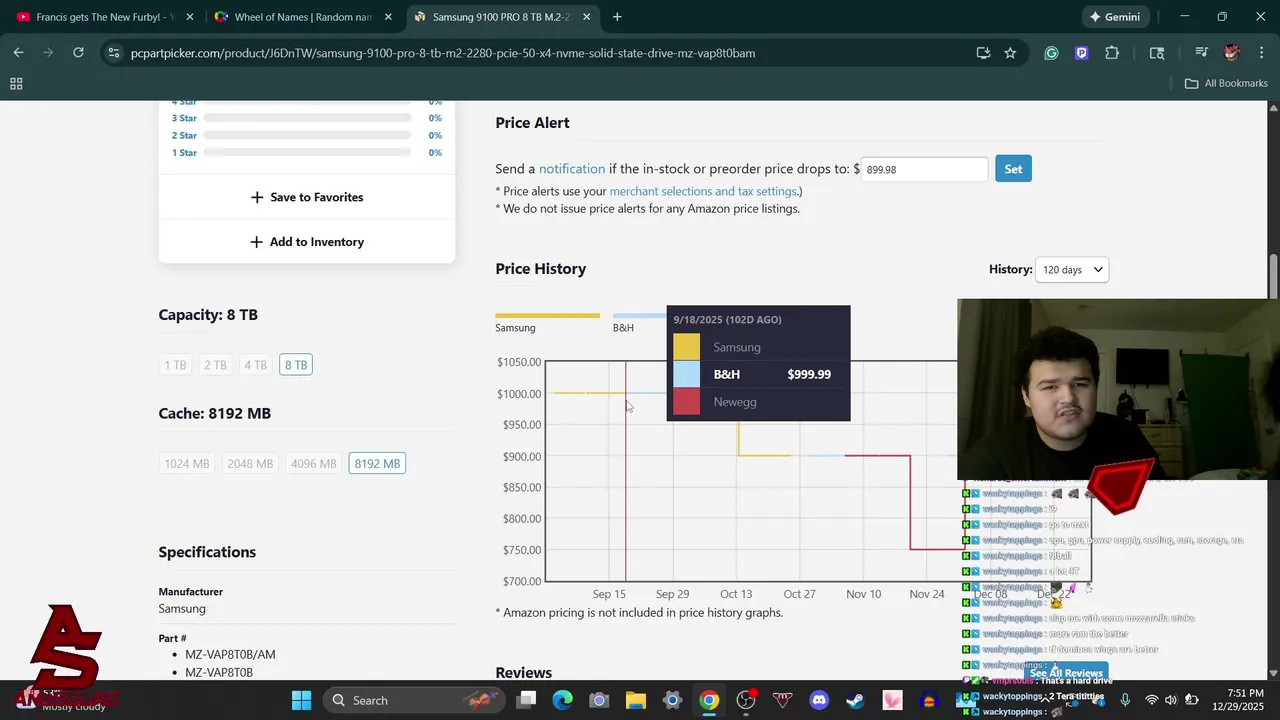The image size is (1280, 720).
Task: Click the taskbar Search box
Action: pos(414,700)
